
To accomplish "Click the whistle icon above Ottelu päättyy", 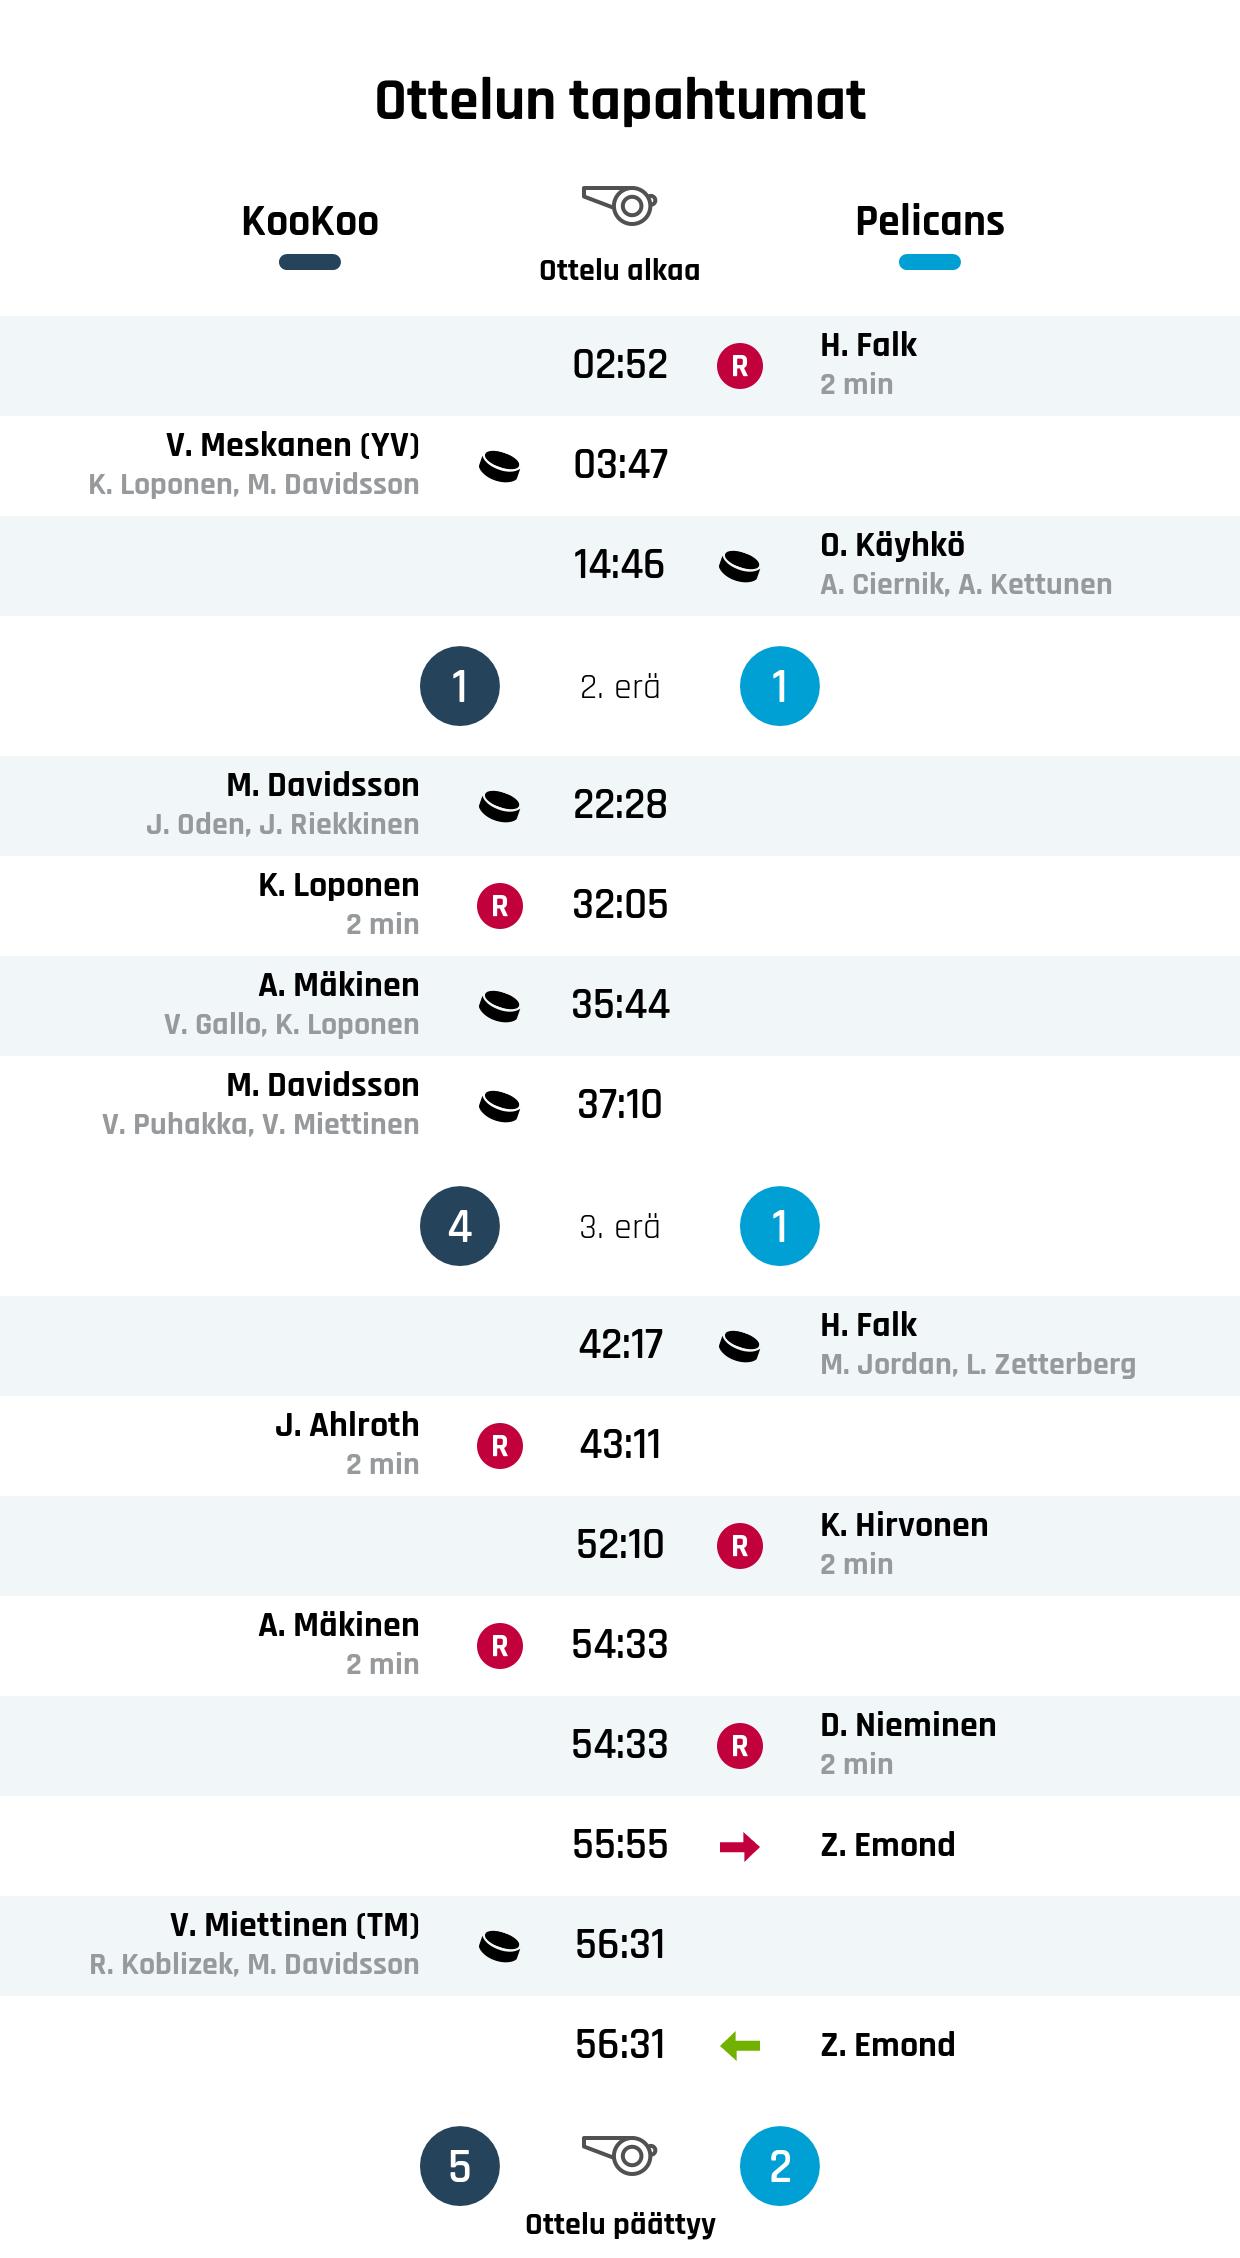I will (x=620, y=2154).
